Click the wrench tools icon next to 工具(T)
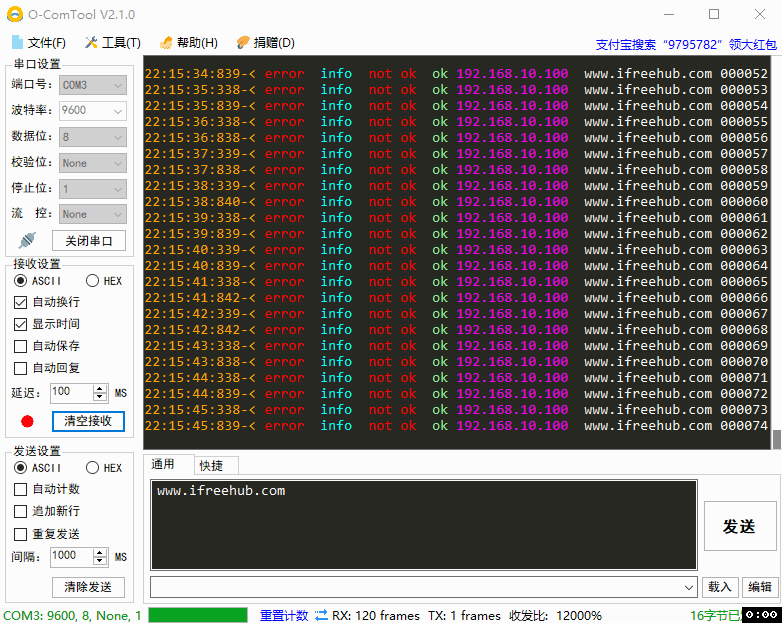Viewport: 782px width, 623px height. 91,42
